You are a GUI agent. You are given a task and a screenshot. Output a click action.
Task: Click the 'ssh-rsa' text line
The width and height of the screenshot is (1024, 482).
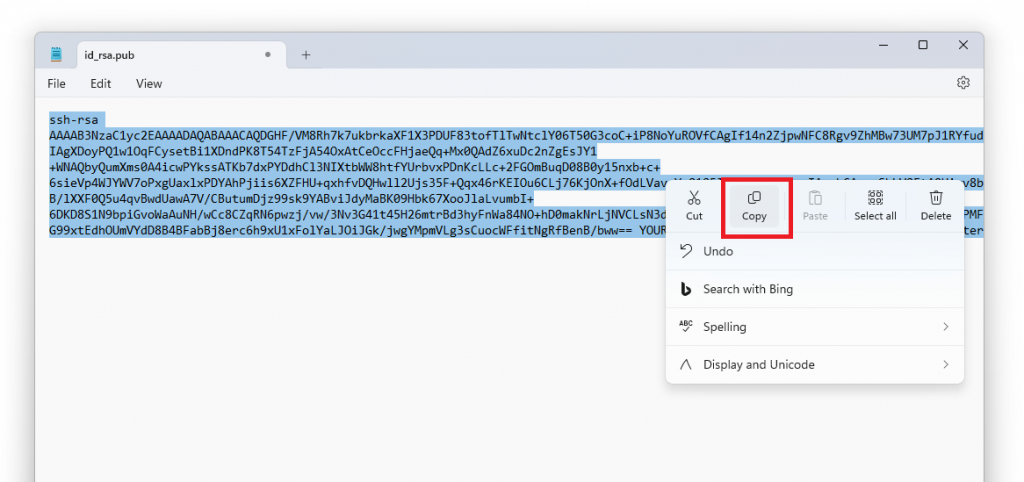click(74, 120)
